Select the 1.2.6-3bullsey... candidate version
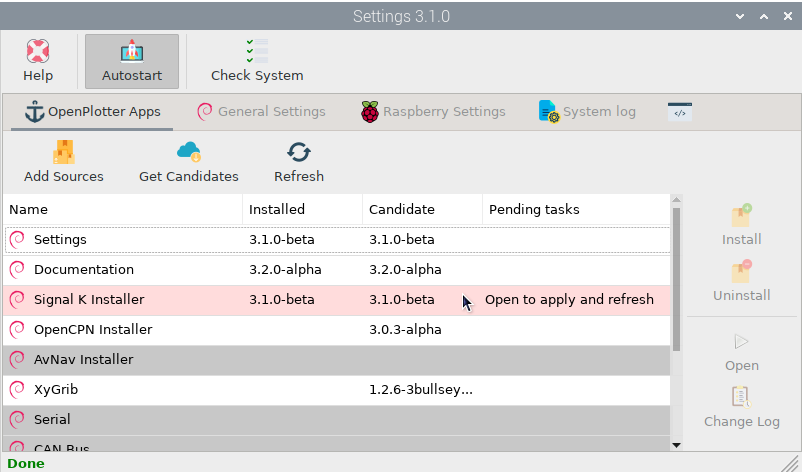The height and width of the screenshot is (474, 802). pyautogui.click(x=421, y=390)
